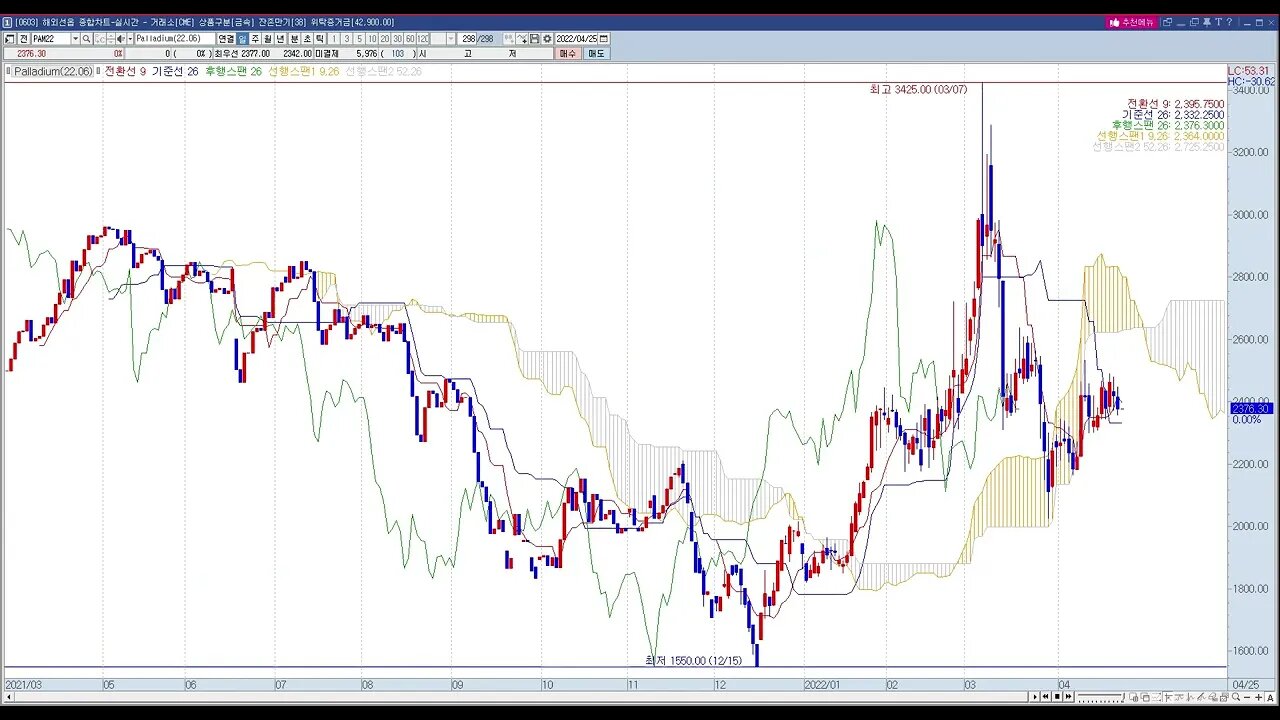Click the plus zoom-in icon at bottom
This screenshot has height=720, width=1280.
pos(1258,696)
